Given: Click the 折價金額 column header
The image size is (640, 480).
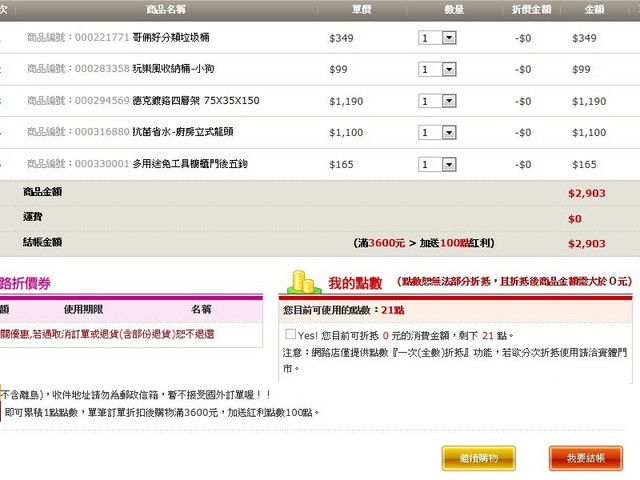Looking at the screenshot, I should tap(531, 9).
